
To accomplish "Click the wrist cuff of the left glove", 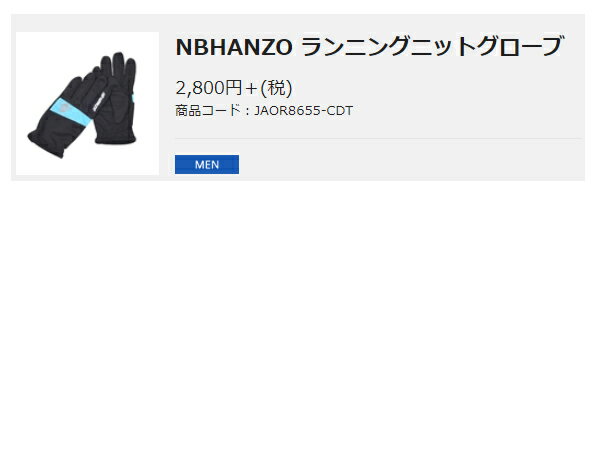I will point(48,142).
